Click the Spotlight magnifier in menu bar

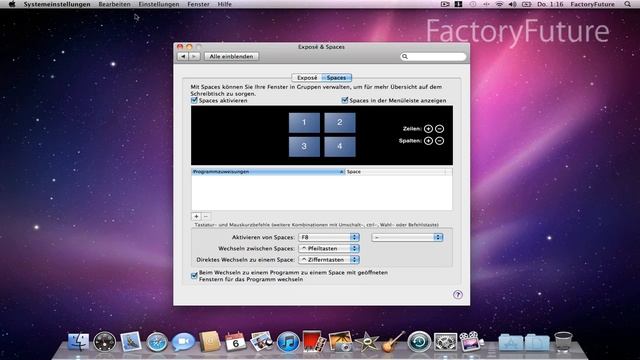click(627, 4)
